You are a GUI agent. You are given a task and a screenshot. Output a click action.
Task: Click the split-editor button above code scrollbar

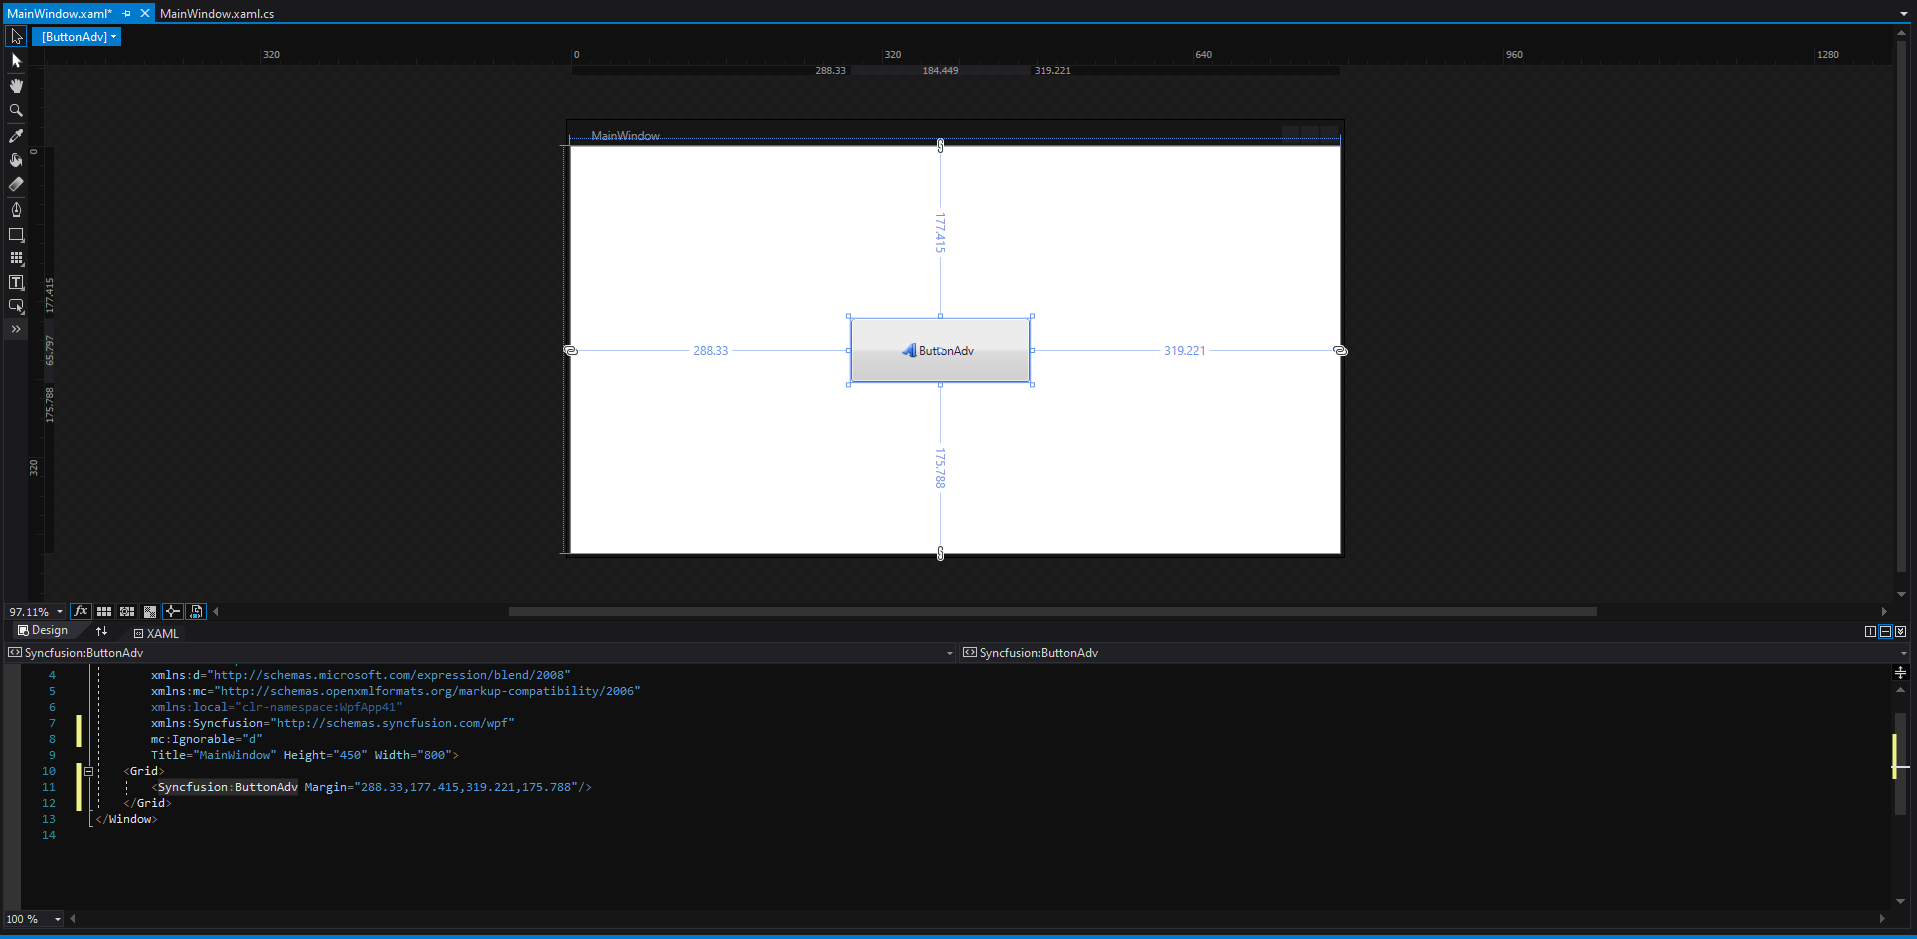pos(1900,673)
